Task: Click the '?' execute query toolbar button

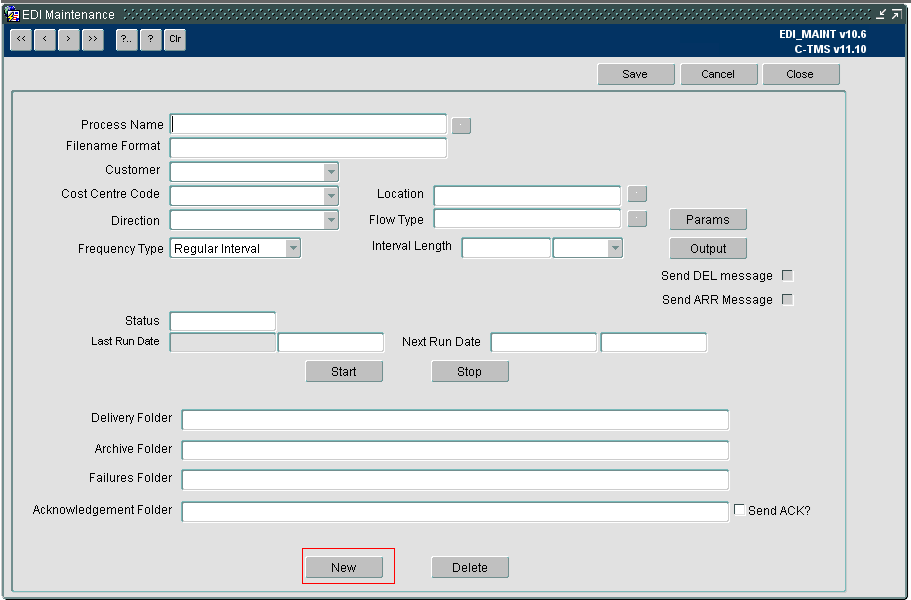Action: coord(150,39)
